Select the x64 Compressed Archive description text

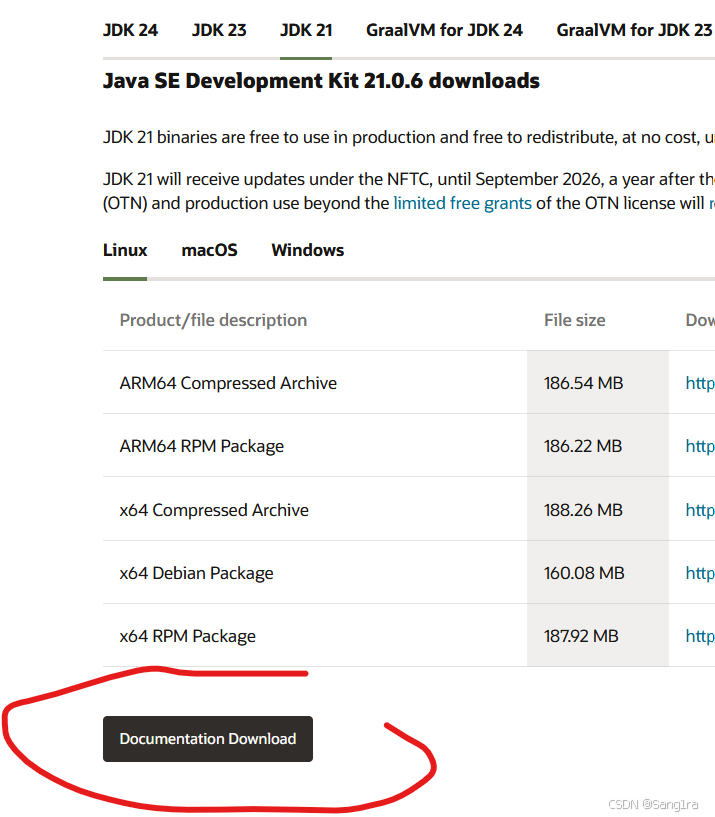(214, 510)
